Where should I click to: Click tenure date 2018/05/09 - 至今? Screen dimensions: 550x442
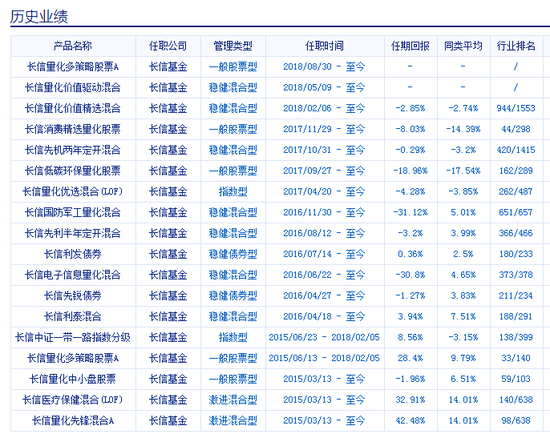[x=324, y=87]
